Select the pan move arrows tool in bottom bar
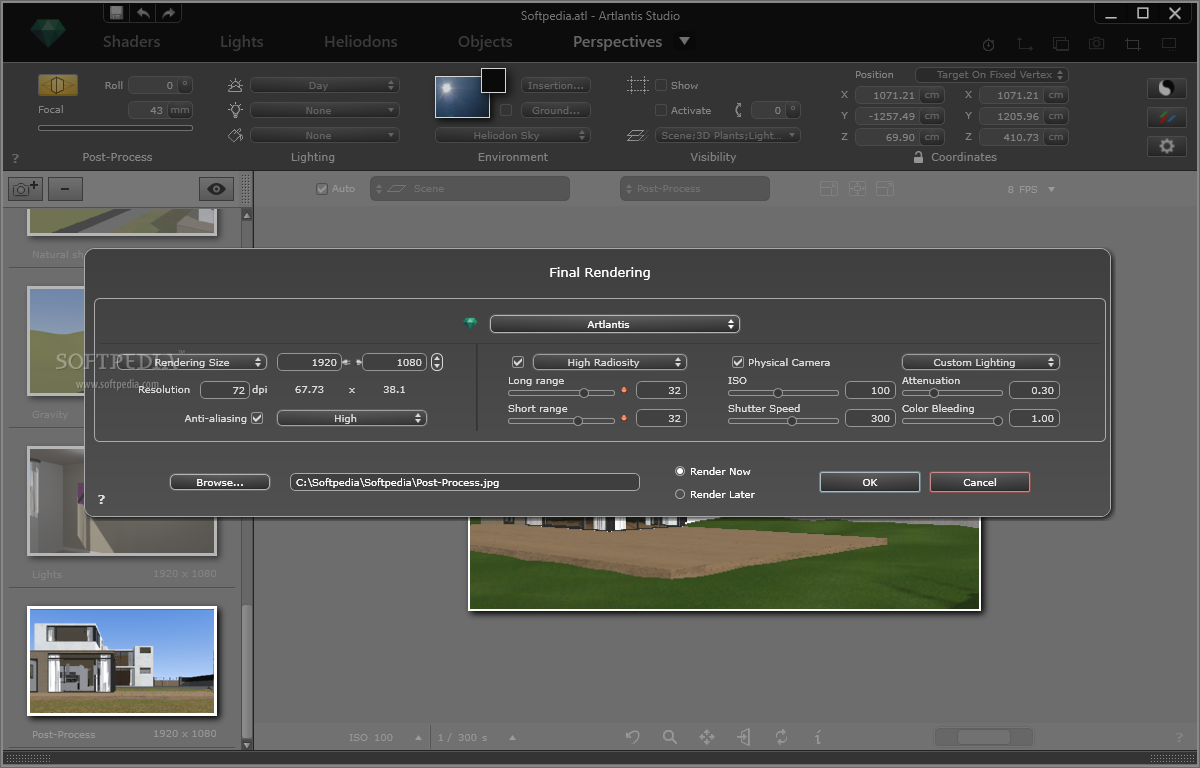This screenshot has width=1200, height=768. [x=707, y=737]
